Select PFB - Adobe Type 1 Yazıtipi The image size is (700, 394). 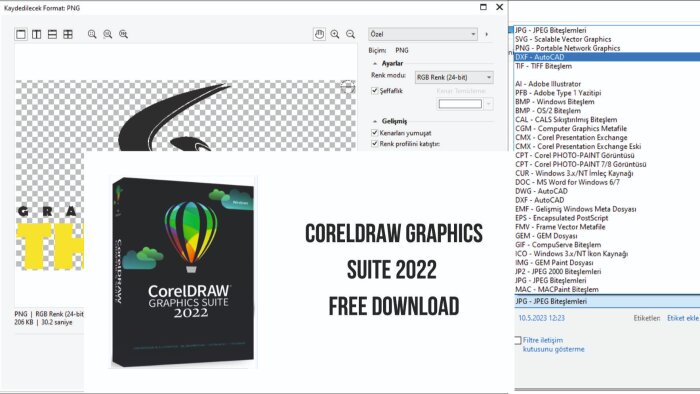tap(558, 93)
